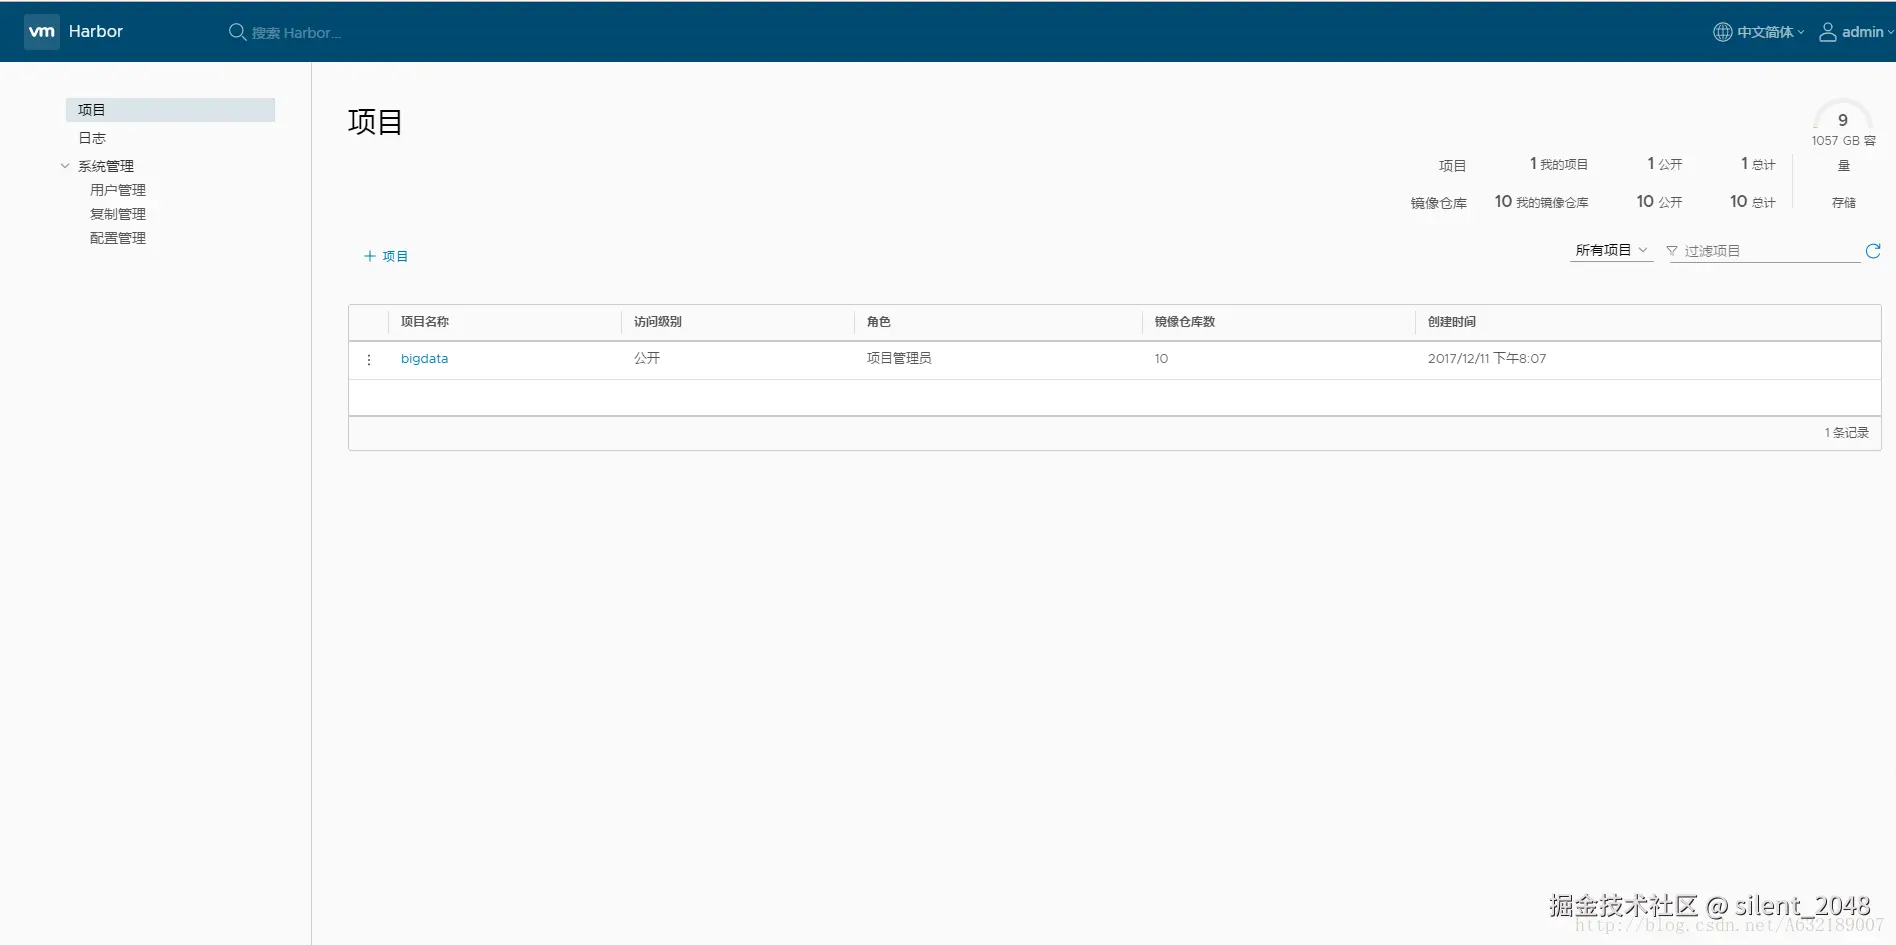The width and height of the screenshot is (1896, 945).
Task: Click the VMware vm logo icon
Action: 42,32
